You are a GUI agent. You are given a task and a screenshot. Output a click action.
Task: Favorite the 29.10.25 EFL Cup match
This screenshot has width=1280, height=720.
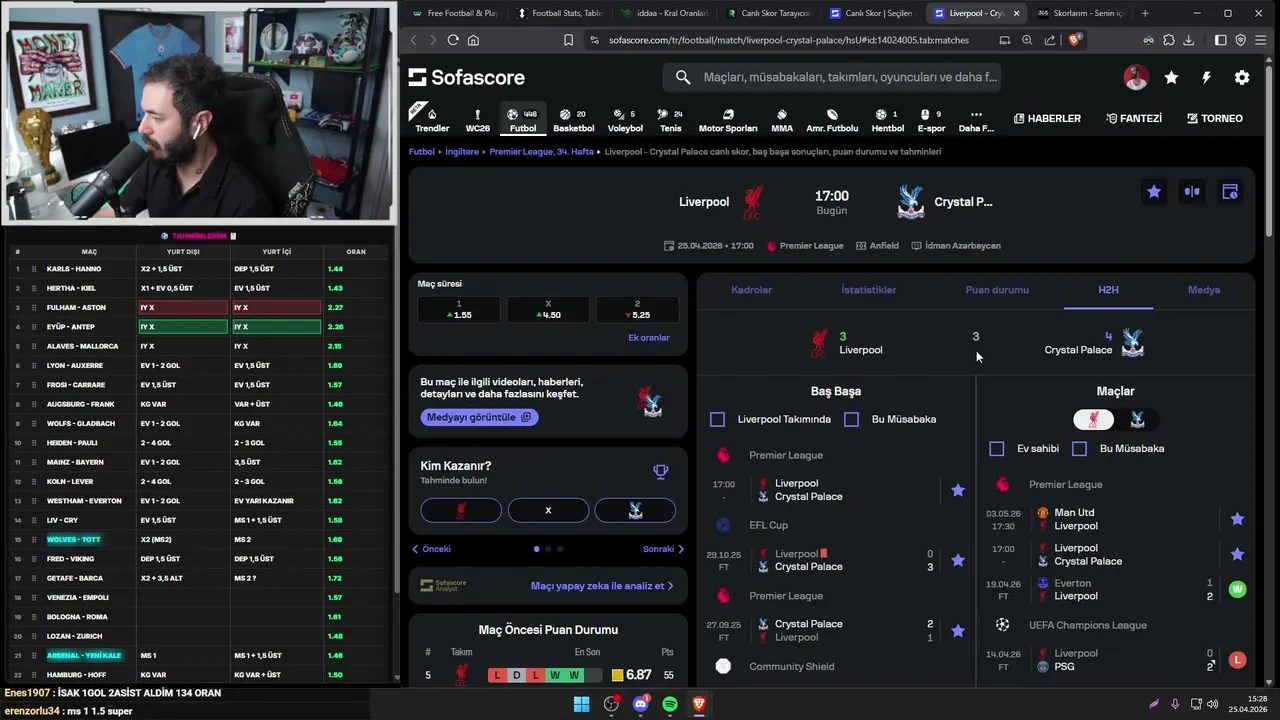(x=958, y=560)
